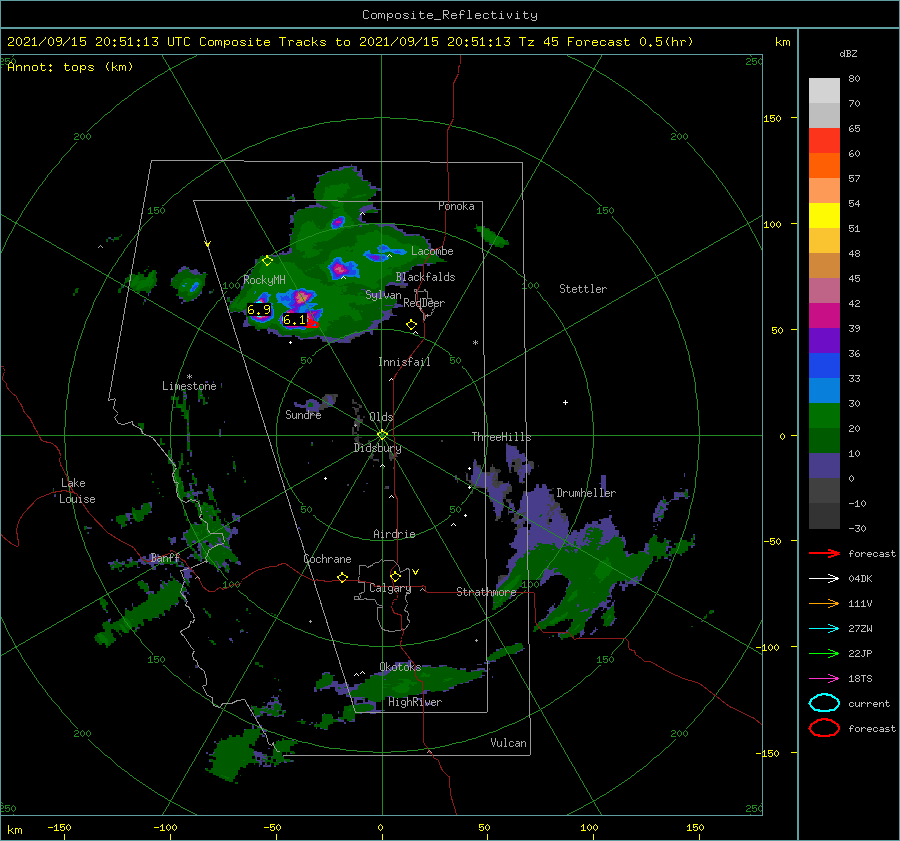Click the ThreeHills label
This screenshot has width=900, height=841.
(x=502, y=437)
